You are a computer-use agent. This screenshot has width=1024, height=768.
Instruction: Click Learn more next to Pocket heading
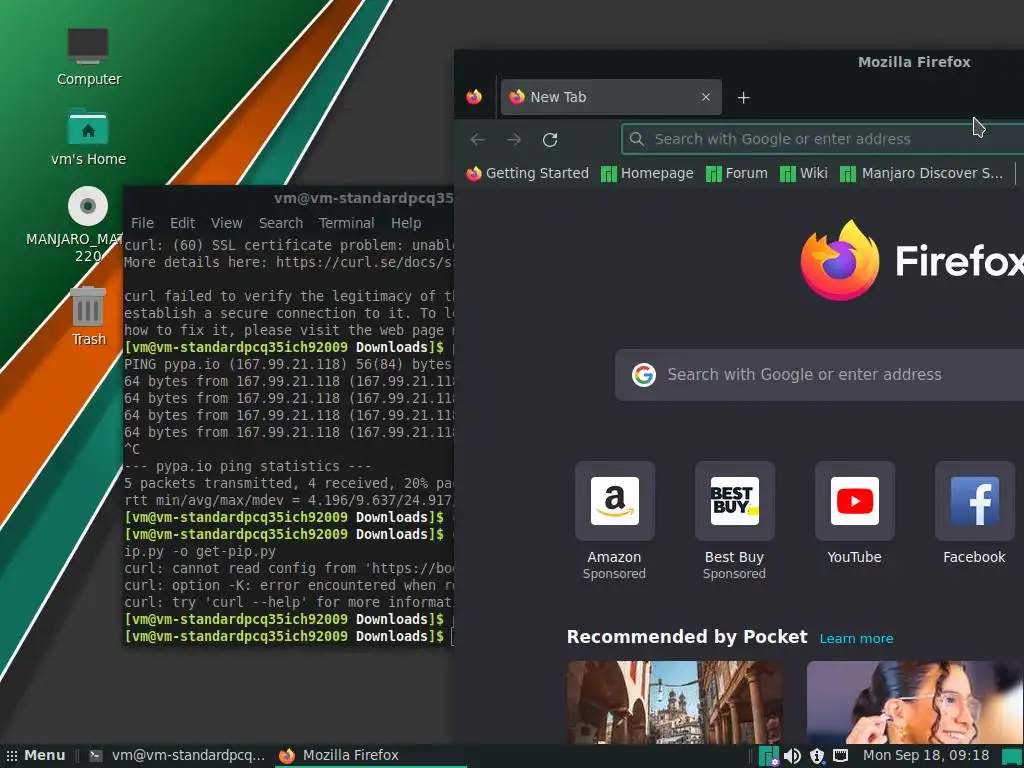(856, 639)
